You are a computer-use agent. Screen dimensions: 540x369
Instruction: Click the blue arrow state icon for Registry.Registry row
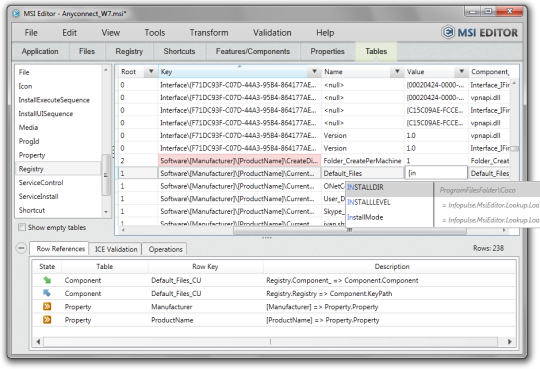[47, 293]
